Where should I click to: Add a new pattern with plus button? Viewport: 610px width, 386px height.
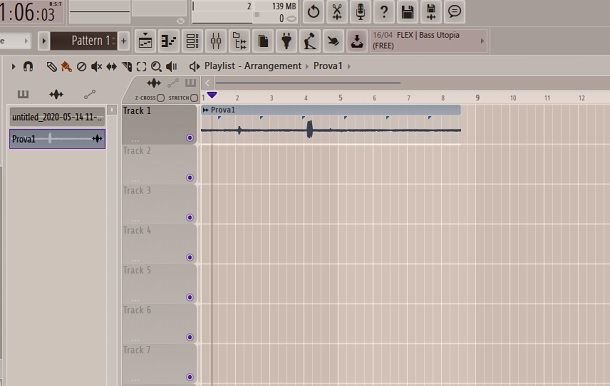pyautogui.click(x=124, y=40)
